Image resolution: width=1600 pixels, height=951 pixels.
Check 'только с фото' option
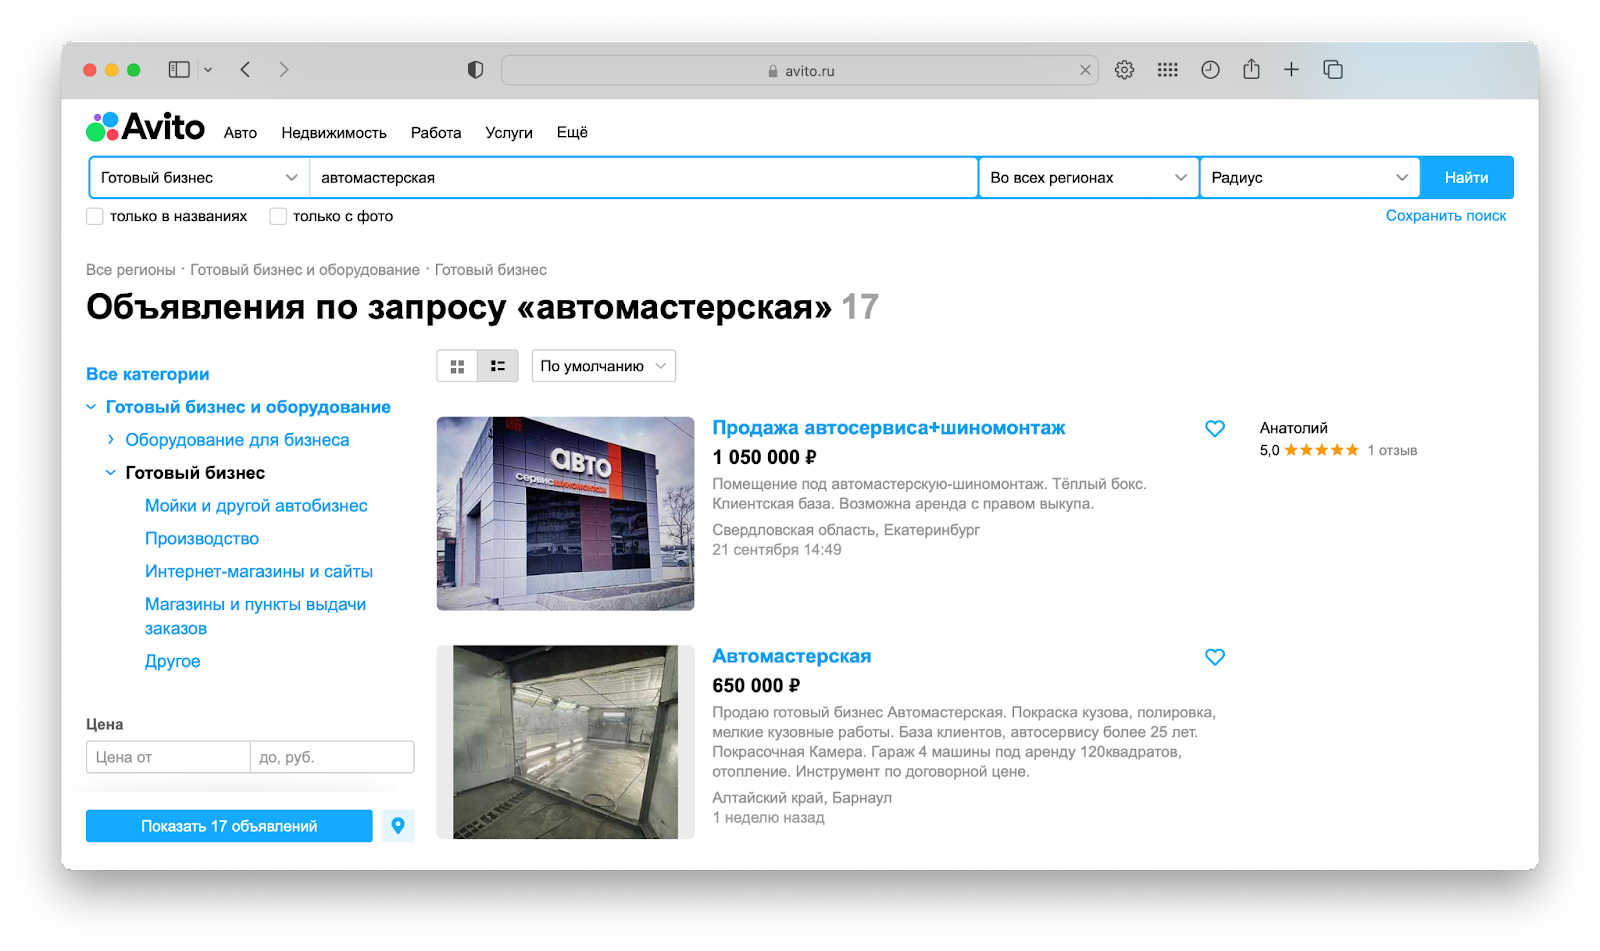click(279, 217)
